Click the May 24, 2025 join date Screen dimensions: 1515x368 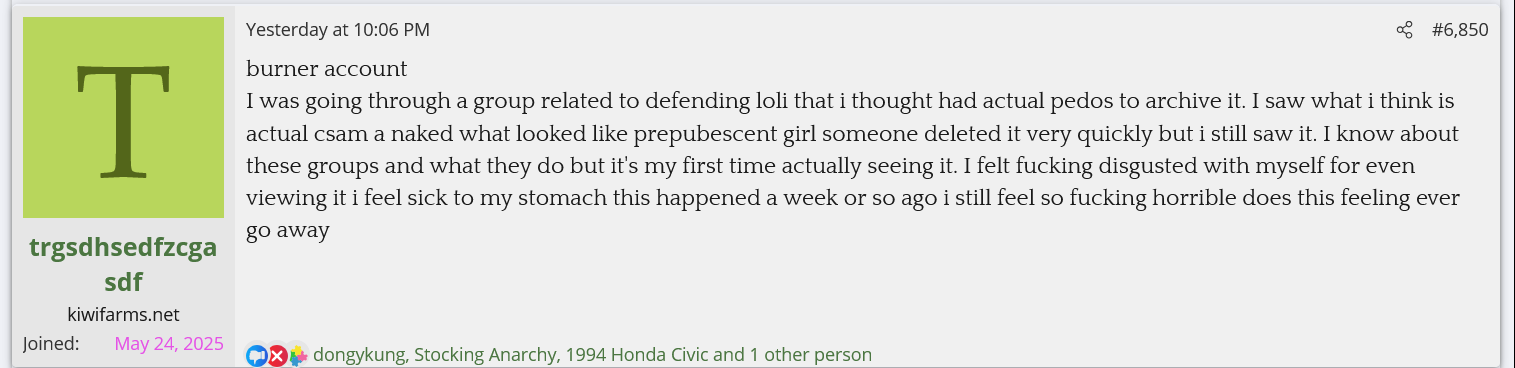coord(169,344)
